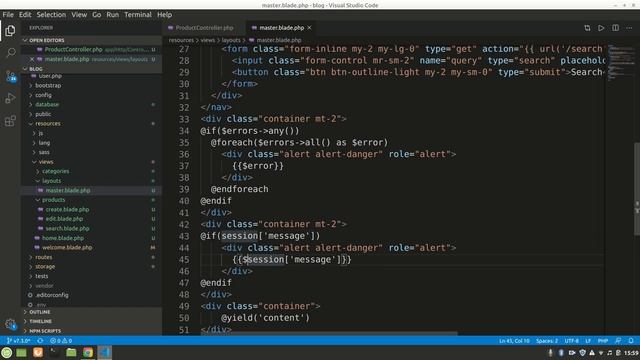Image resolution: width=640 pixels, height=360 pixels.
Task: Click the editor's vertical scrollbar thumb
Action: tap(637, 189)
